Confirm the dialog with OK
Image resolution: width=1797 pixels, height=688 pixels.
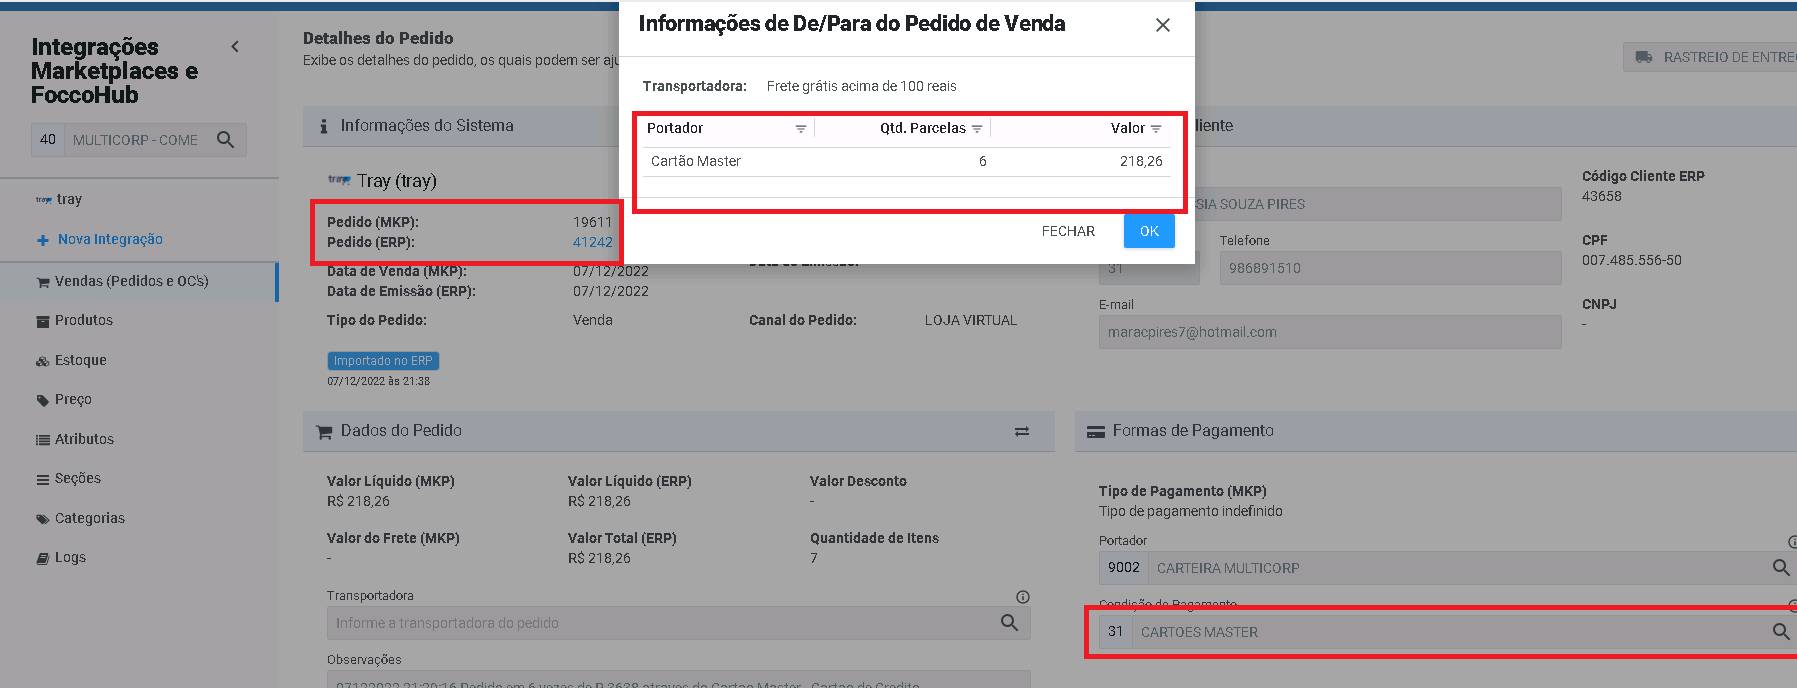click(x=1149, y=231)
